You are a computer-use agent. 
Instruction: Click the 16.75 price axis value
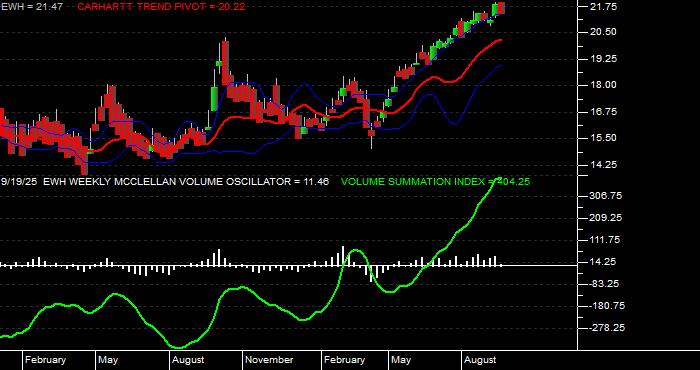pyautogui.click(x=603, y=112)
